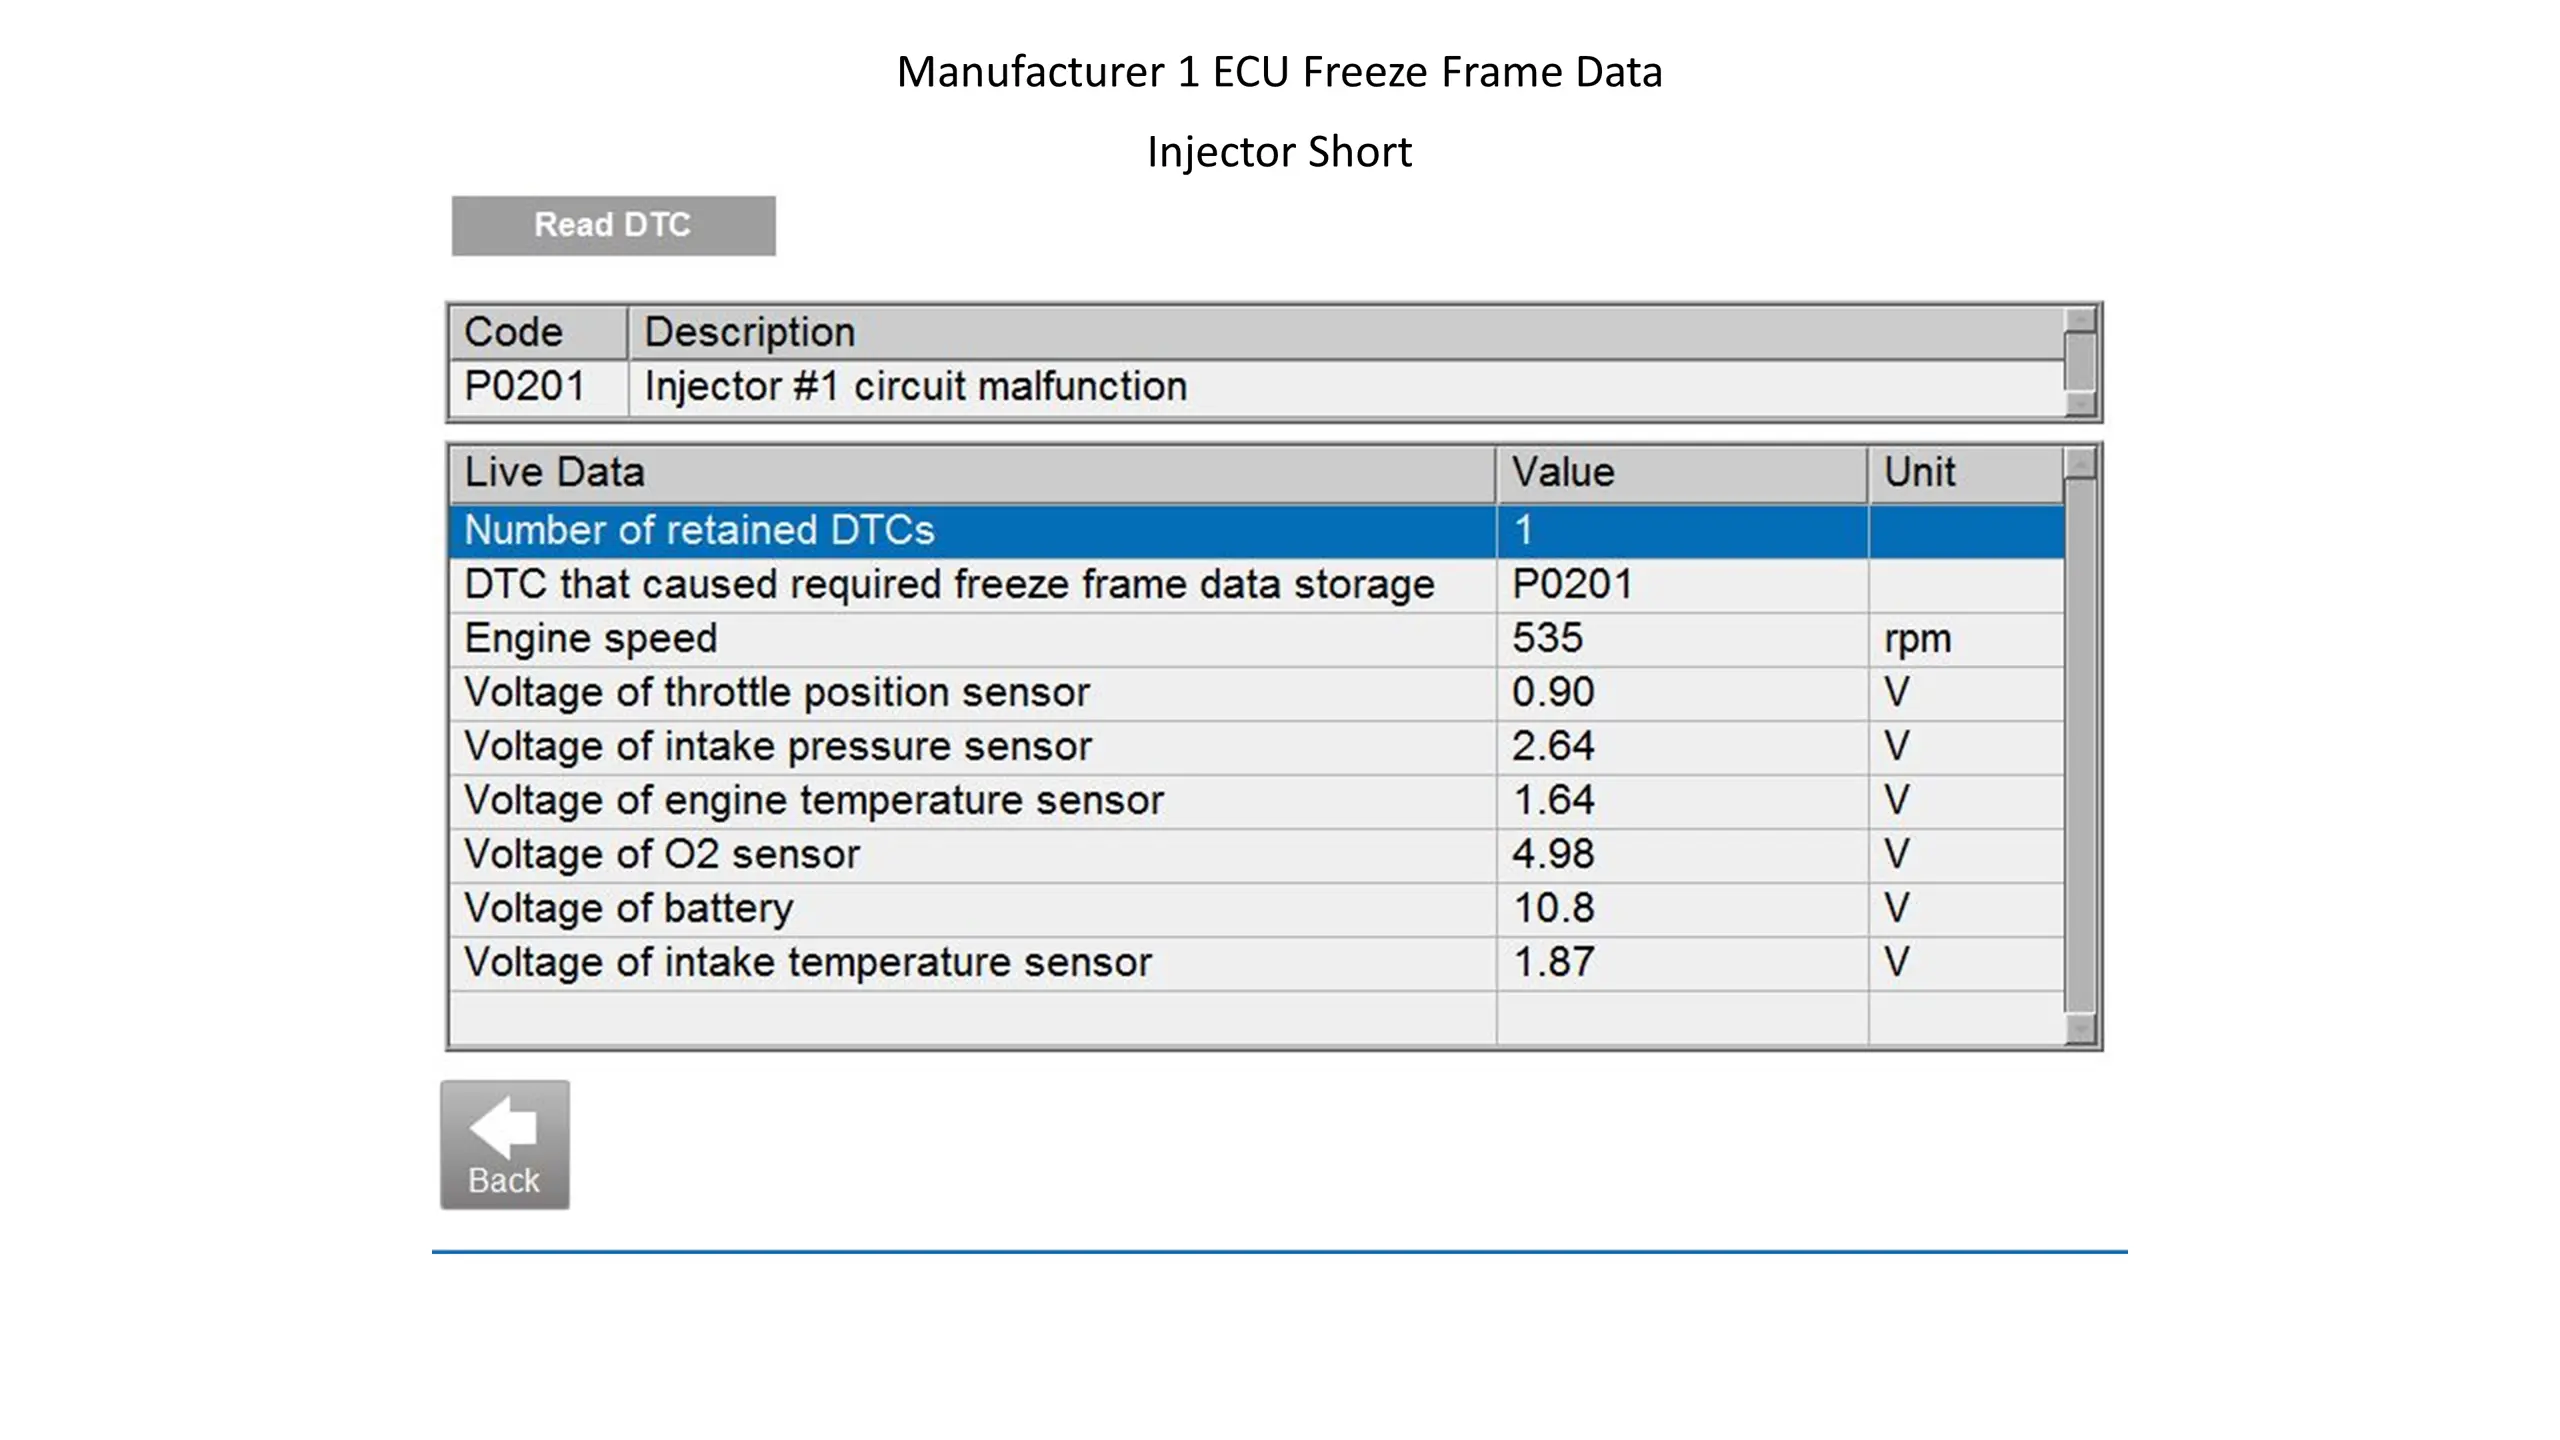Select 'Voltage of O2 sensor' row
Screen dimensions: 2560x1440
pos(1257,855)
